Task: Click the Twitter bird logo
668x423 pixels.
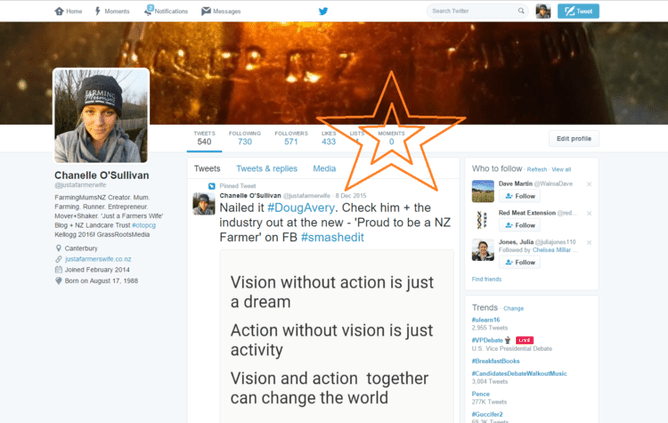Action: click(x=323, y=11)
